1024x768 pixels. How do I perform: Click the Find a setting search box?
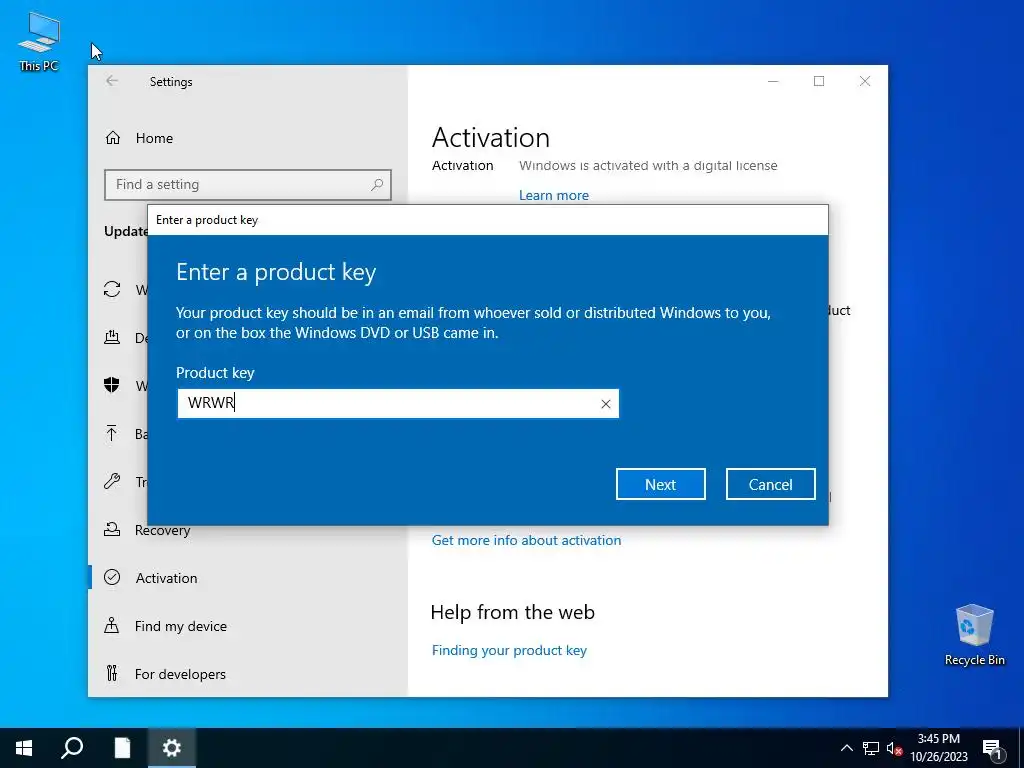pyautogui.click(x=248, y=185)
